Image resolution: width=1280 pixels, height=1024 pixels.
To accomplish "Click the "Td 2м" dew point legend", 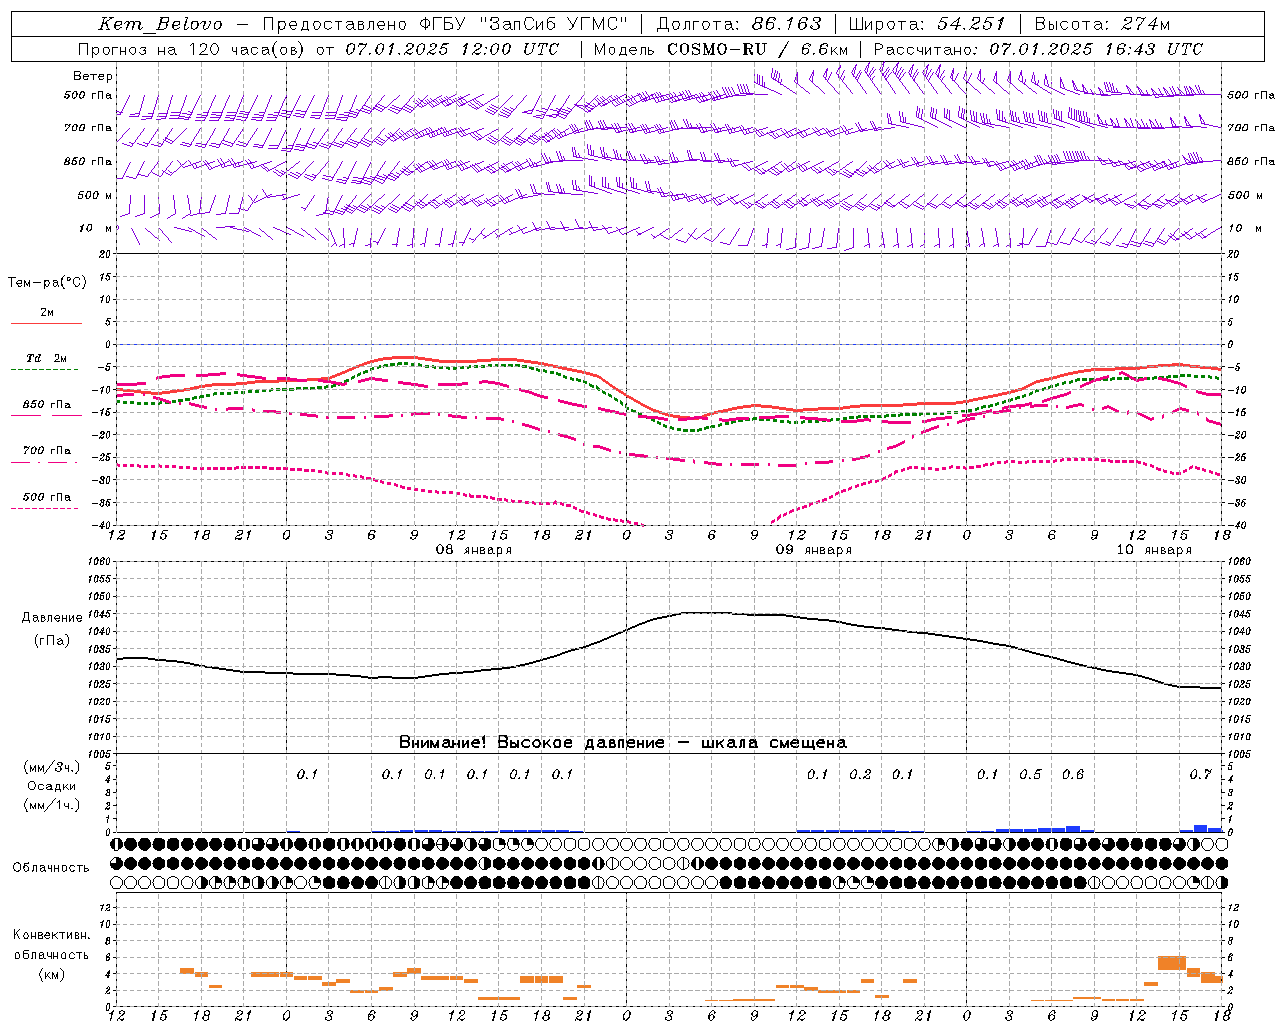I will click(x=47, y=358).
